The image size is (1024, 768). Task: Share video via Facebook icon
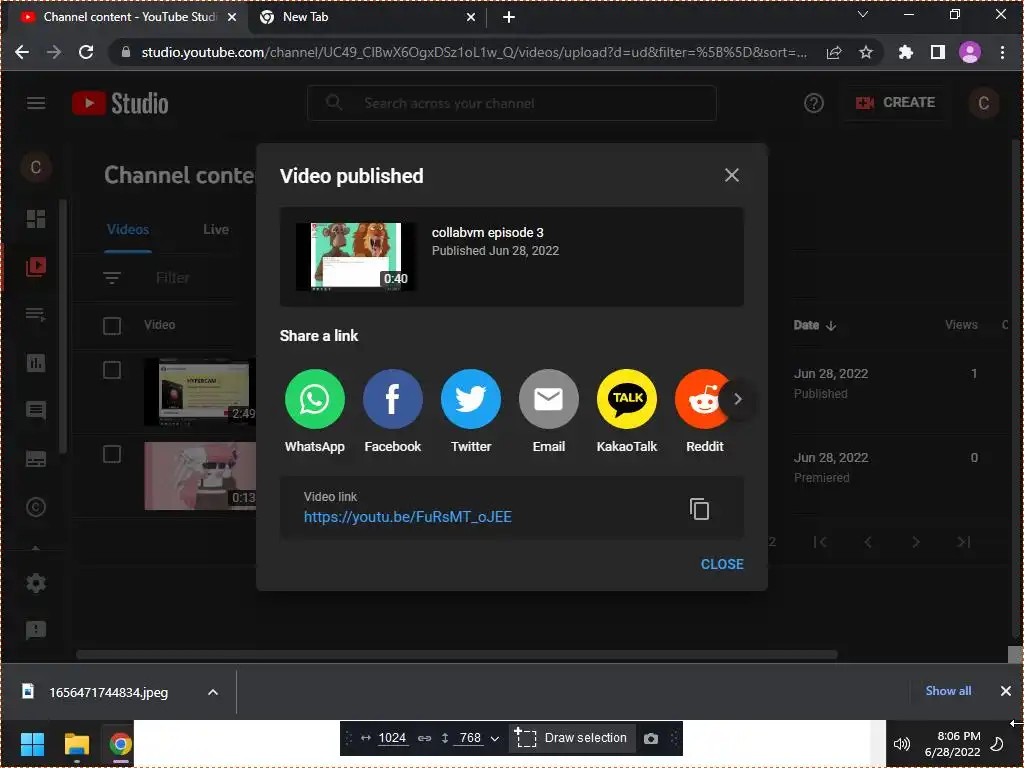pyautogui.click(x=392, y=399)
